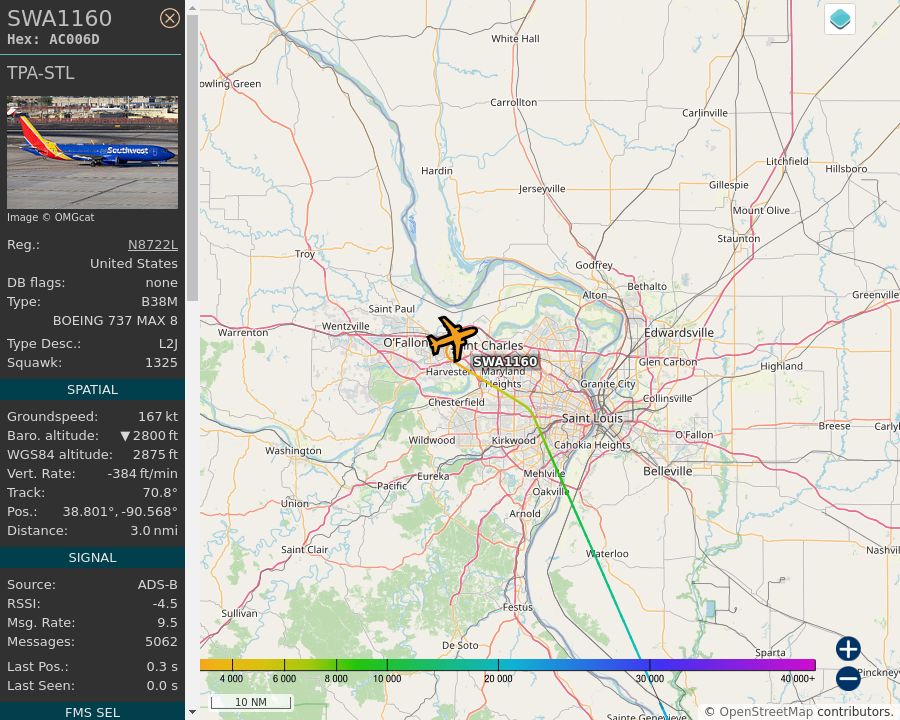This screenshot has height=720, width=900.
Task: Click the Highland map label
Action: (x=781, y=366)
